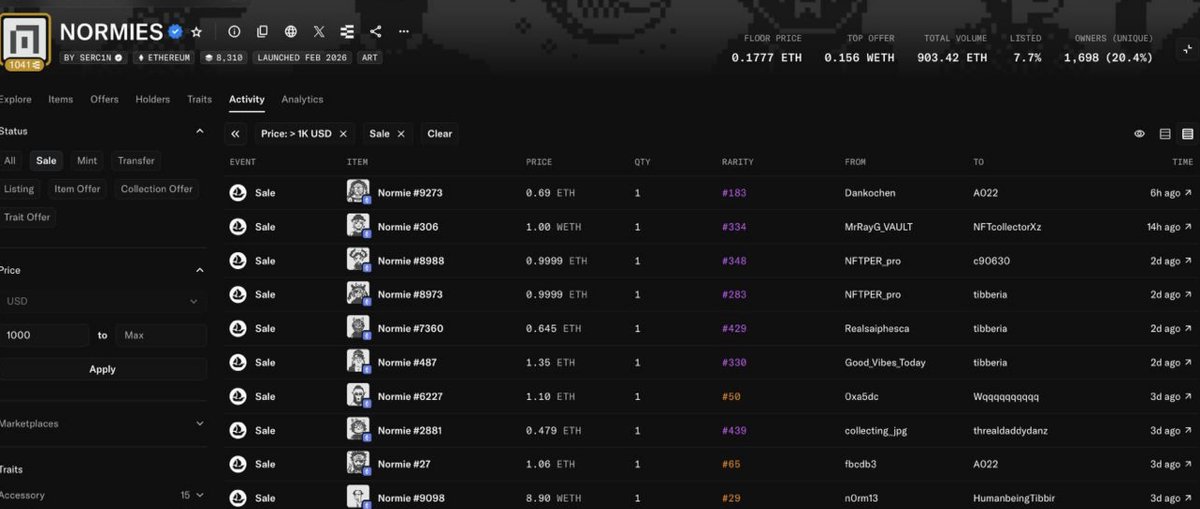Switch to the compact row density view
1200x509 pixels.
click(1187, 133)
